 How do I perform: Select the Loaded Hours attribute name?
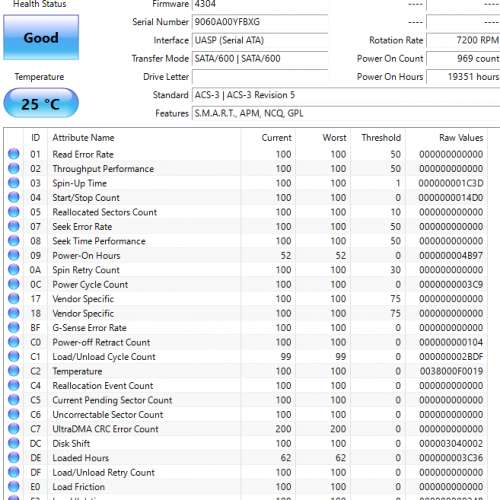tap(80, 458)
